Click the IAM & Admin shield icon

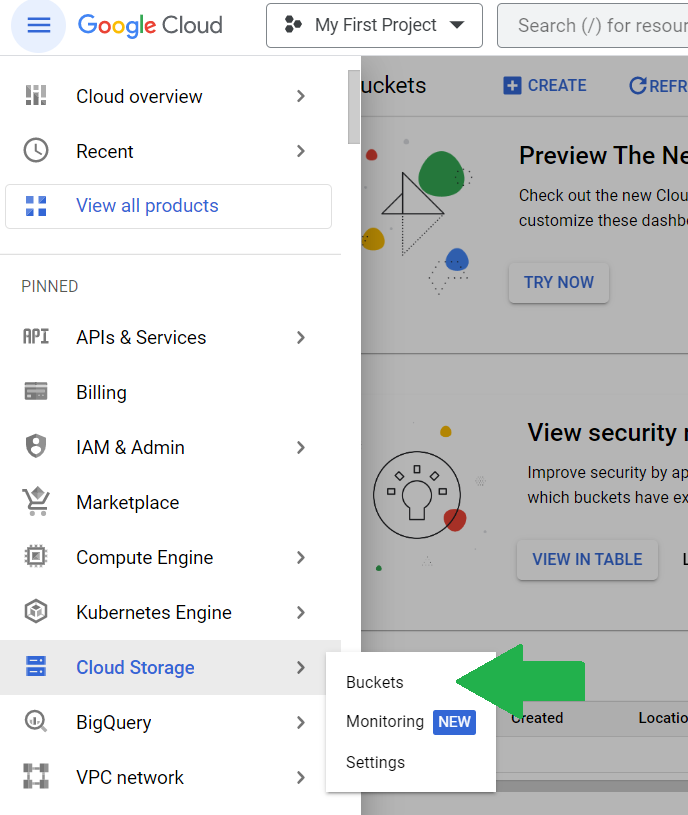[x=36, y=446]
